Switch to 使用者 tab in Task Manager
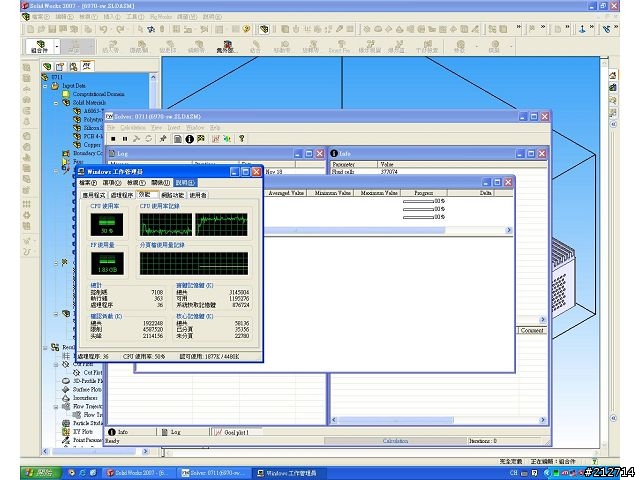 click(198, 195)
